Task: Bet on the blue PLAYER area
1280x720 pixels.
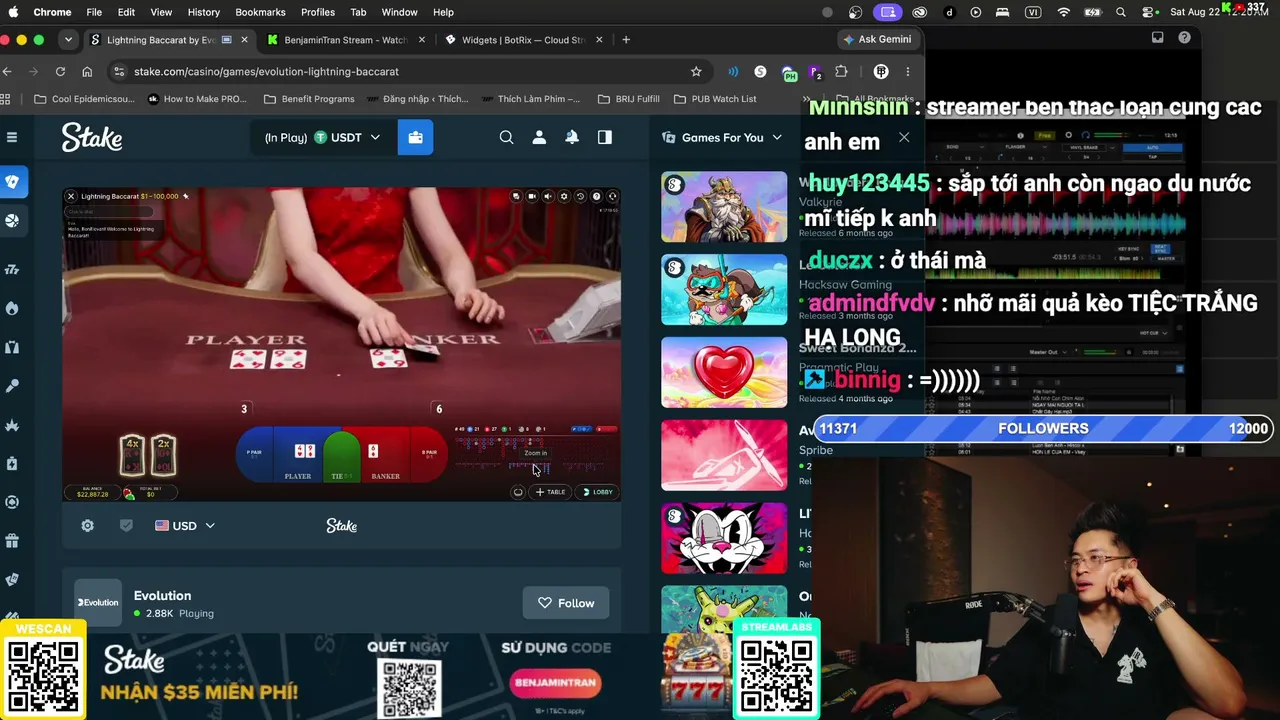Action: coord(298,456)
